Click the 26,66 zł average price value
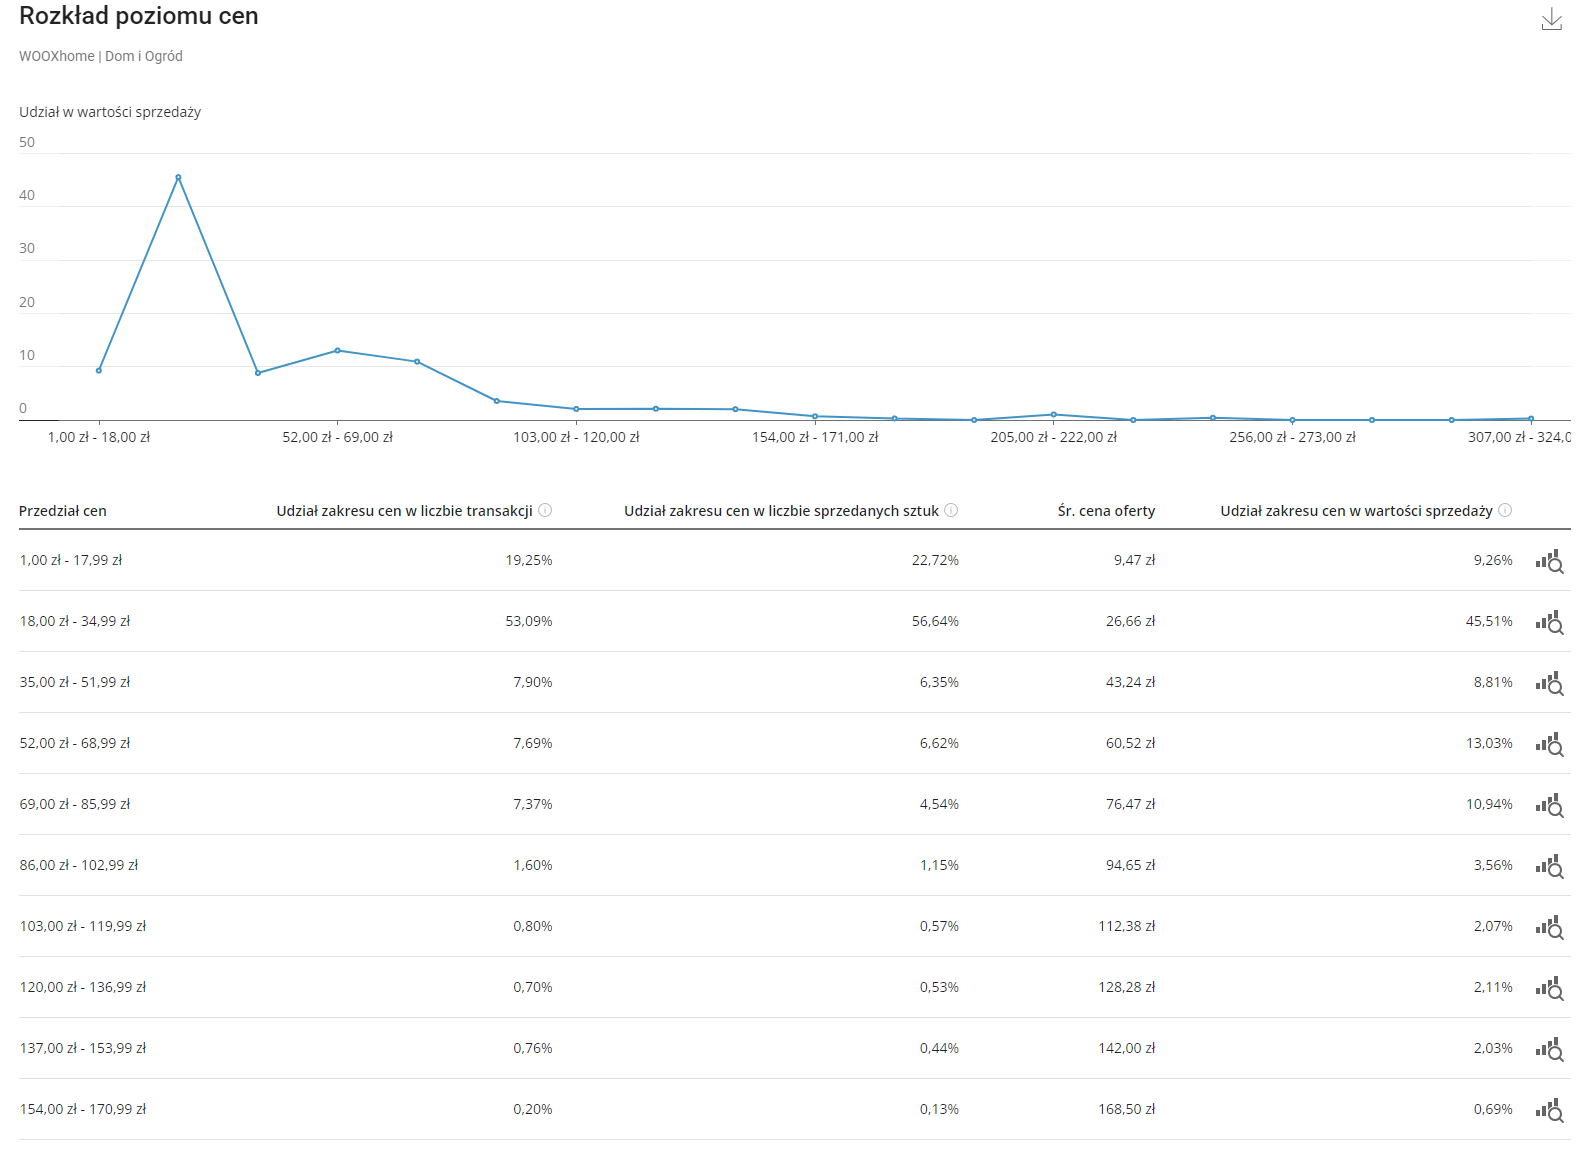Image resolution: width=1589 pixels, height=1161 pixels. pos(1130,621)
